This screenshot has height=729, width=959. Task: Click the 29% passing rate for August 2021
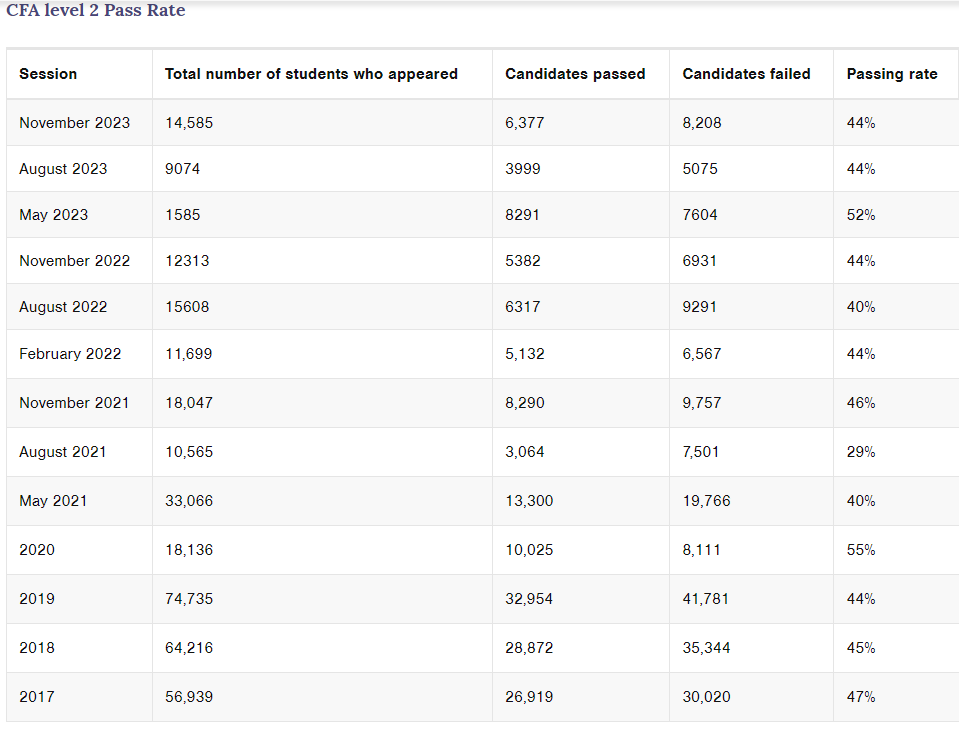[x=861, y=452]
